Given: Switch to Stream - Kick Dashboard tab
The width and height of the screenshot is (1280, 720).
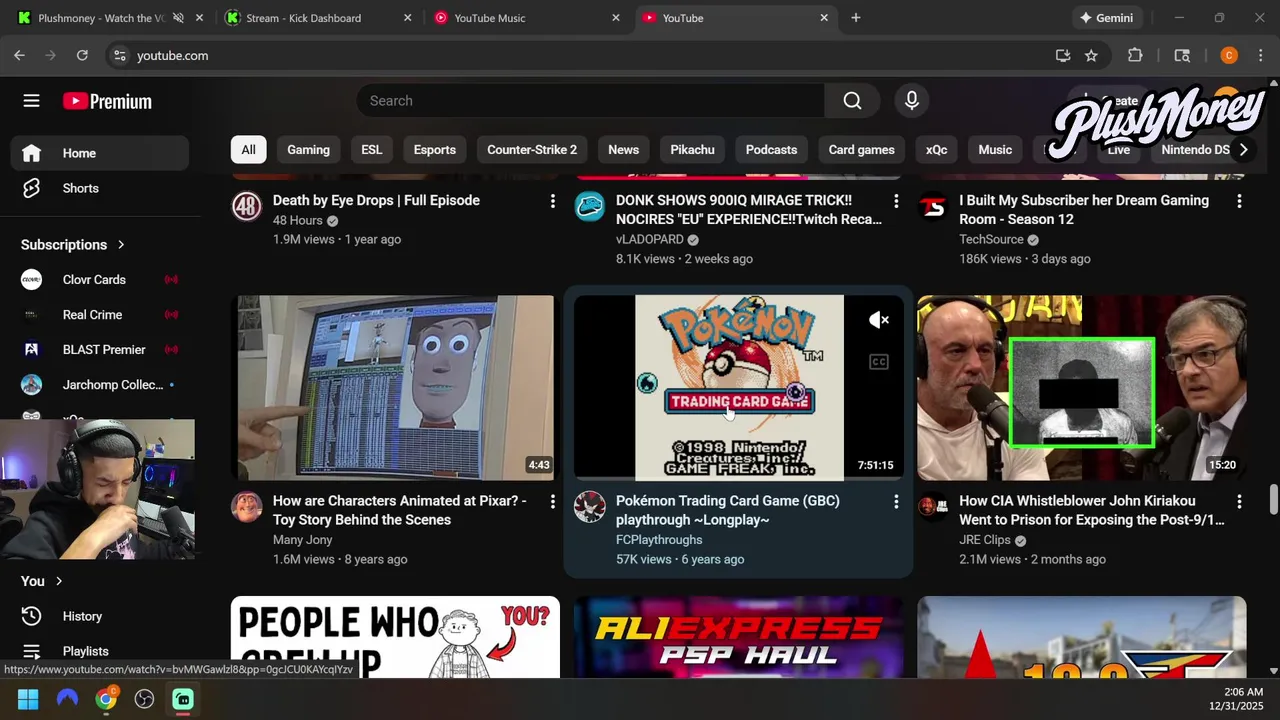Looking at the screenshot, I should tap(318, 18).
